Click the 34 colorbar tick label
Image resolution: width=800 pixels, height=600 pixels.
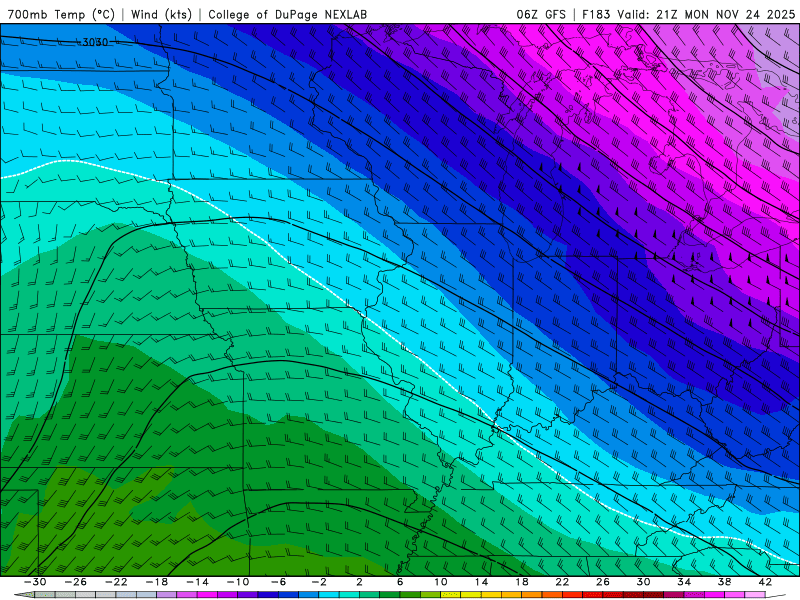click(x=684, y=582)
